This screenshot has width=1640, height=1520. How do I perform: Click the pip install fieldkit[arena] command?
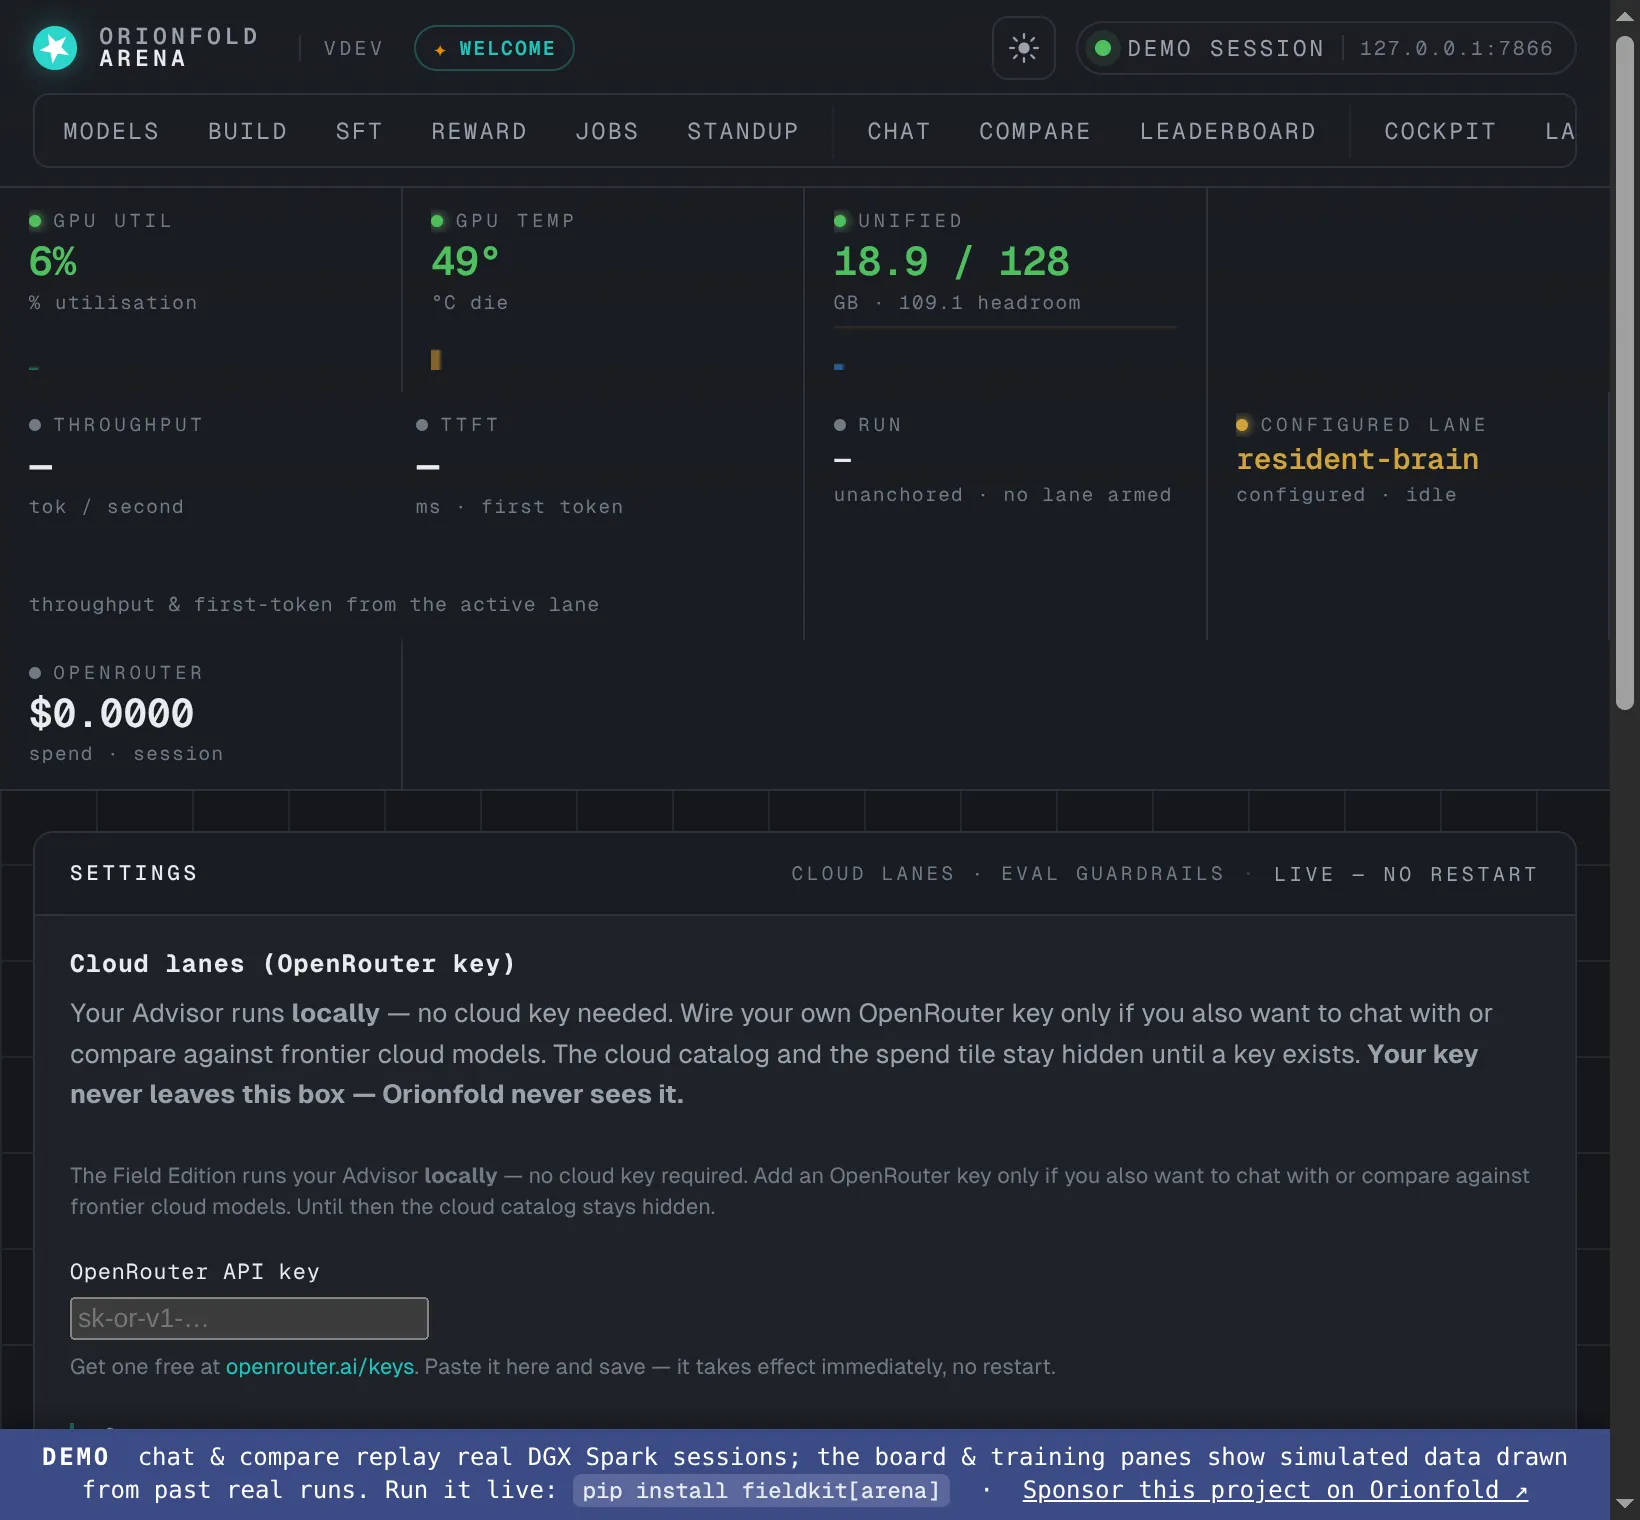tap(761, 1490)
